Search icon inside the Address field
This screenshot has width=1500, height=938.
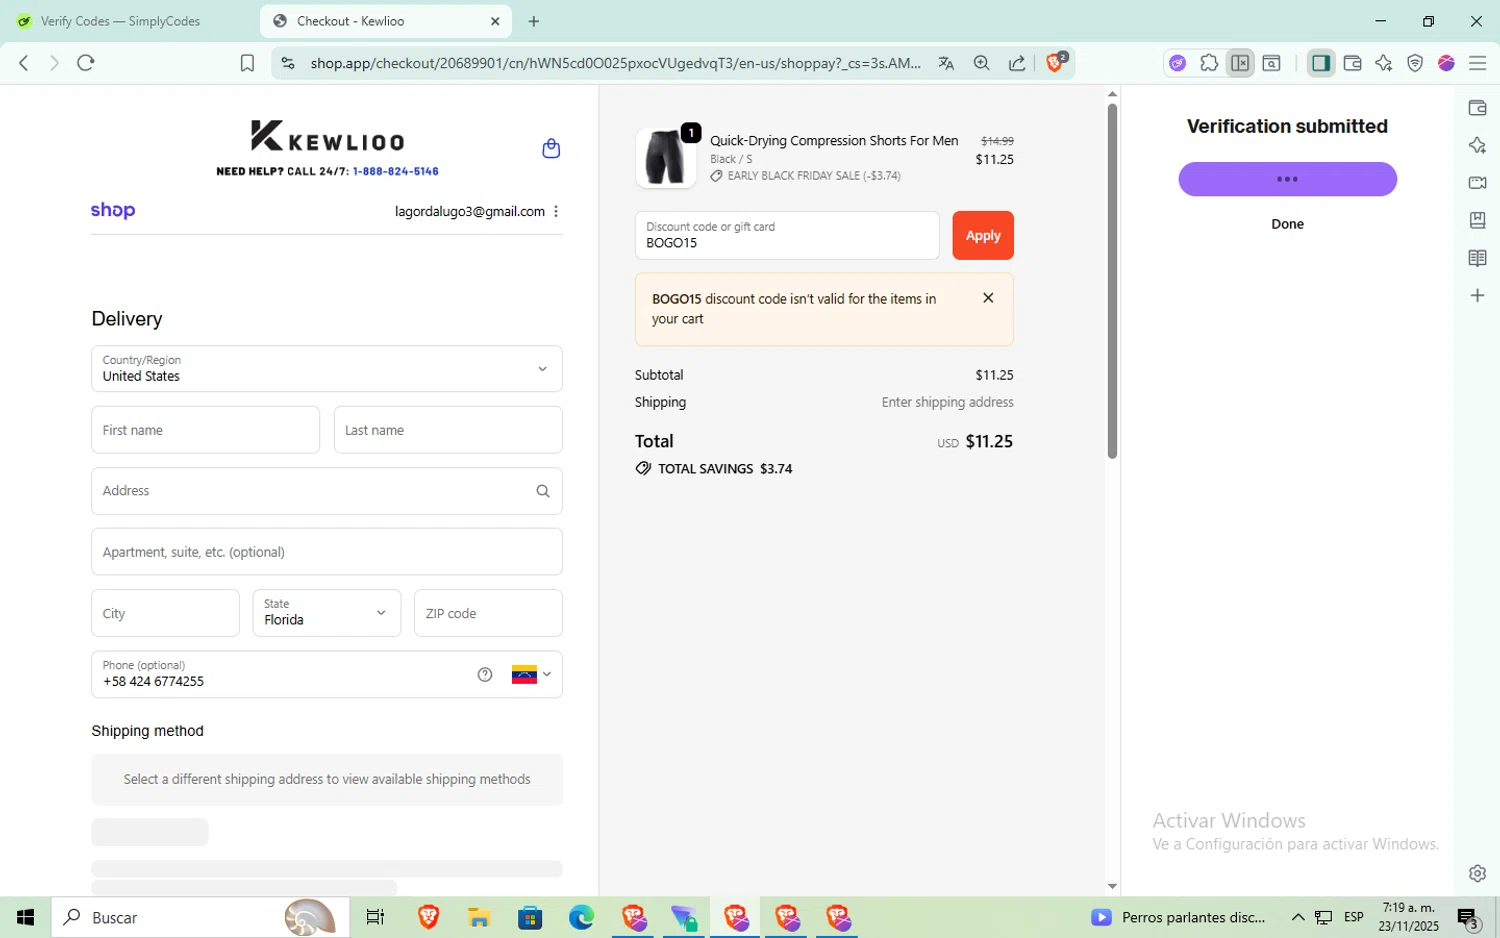(x=543, y=491)
